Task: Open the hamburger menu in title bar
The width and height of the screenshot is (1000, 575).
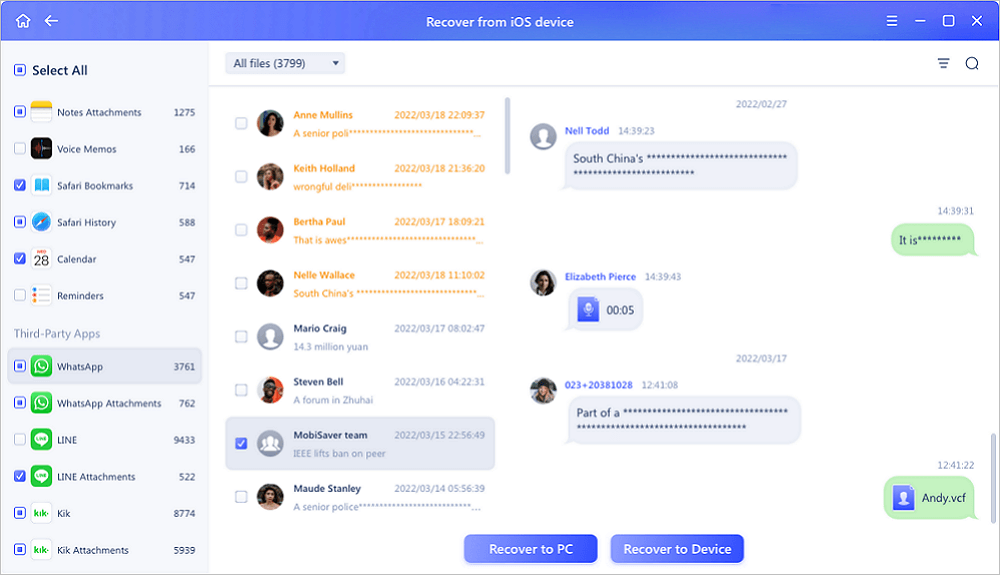Action: 892,21
